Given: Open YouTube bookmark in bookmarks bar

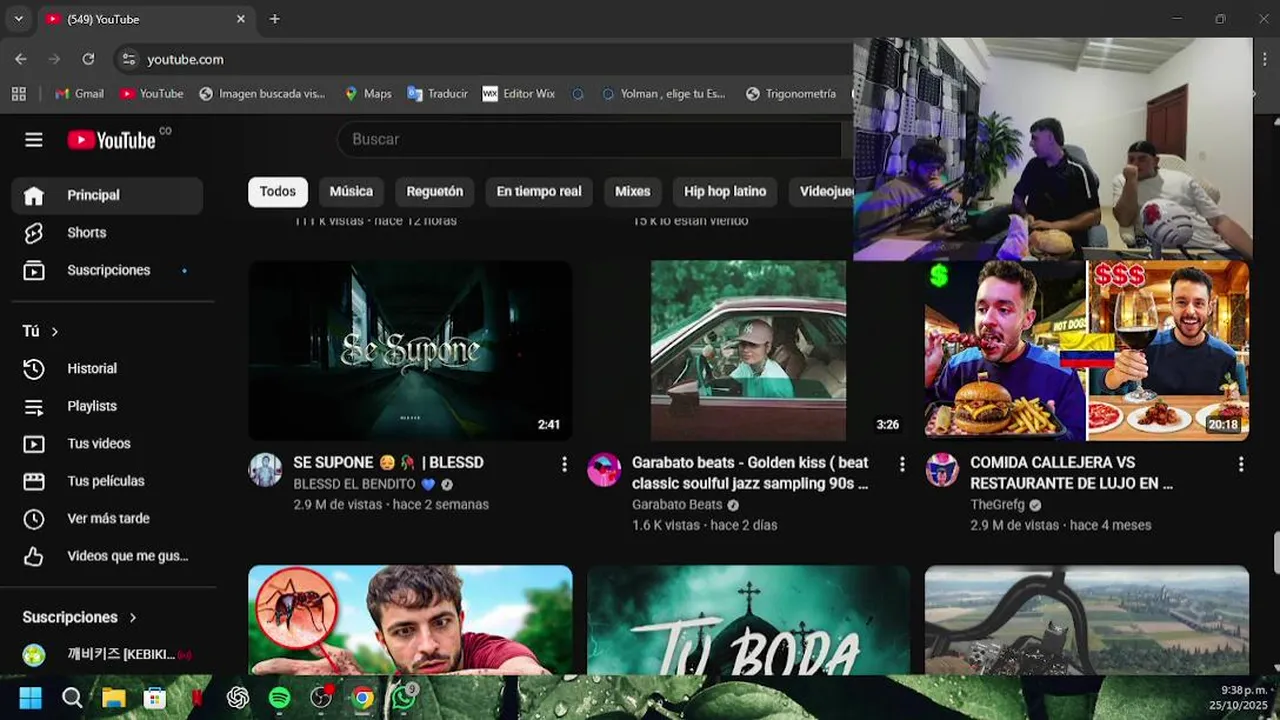Looking at the screenshot, I should pos(151,93).
